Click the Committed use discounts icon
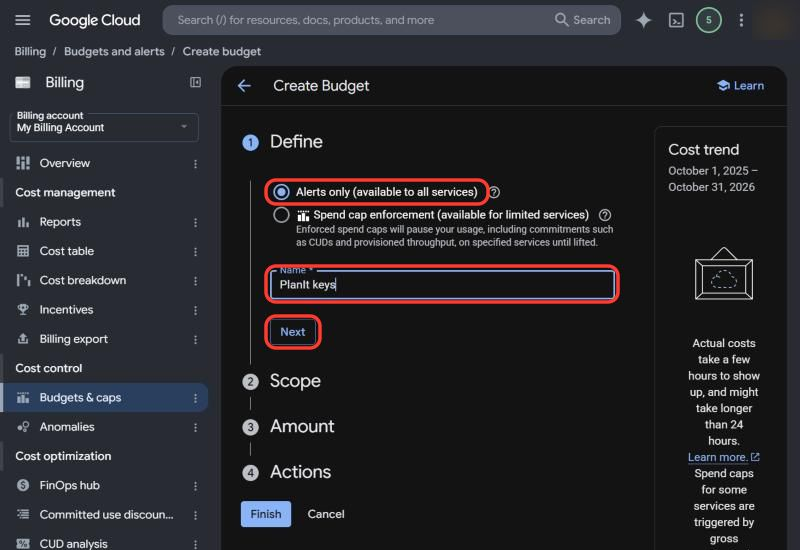Image resolution: width=800 pixels, height=550 pixels. (23, 514)
